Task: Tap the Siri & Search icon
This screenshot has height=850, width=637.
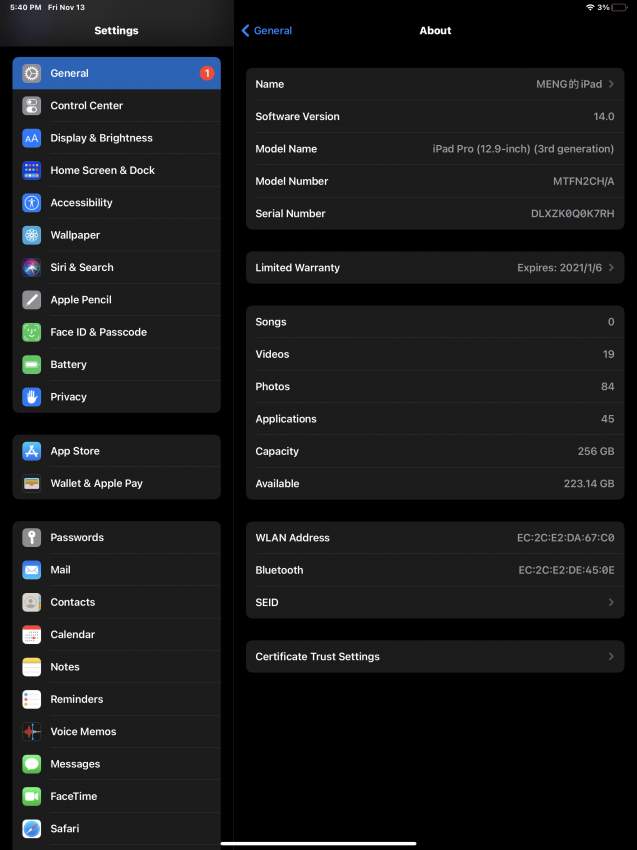Action: (x=31, y=267)
